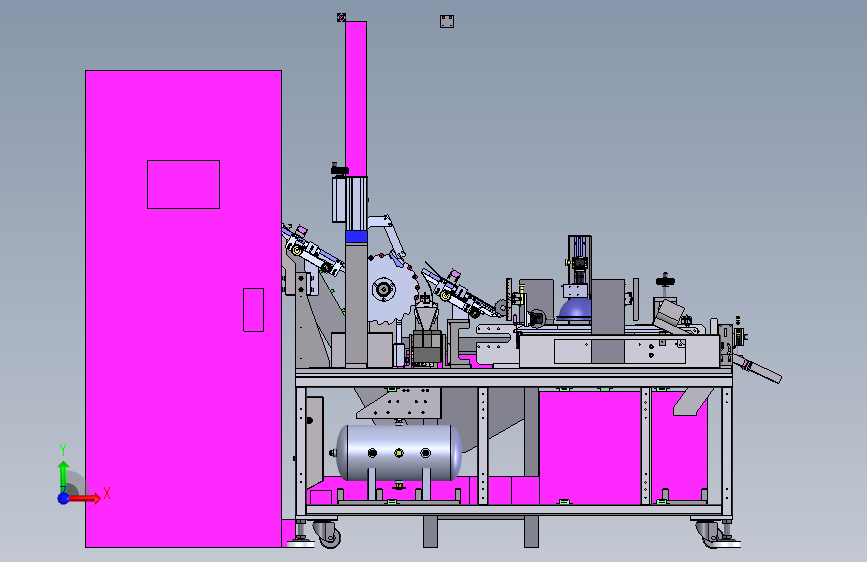Select the tall magenta vertical column

pyautogui.click(x=356, y=98)
